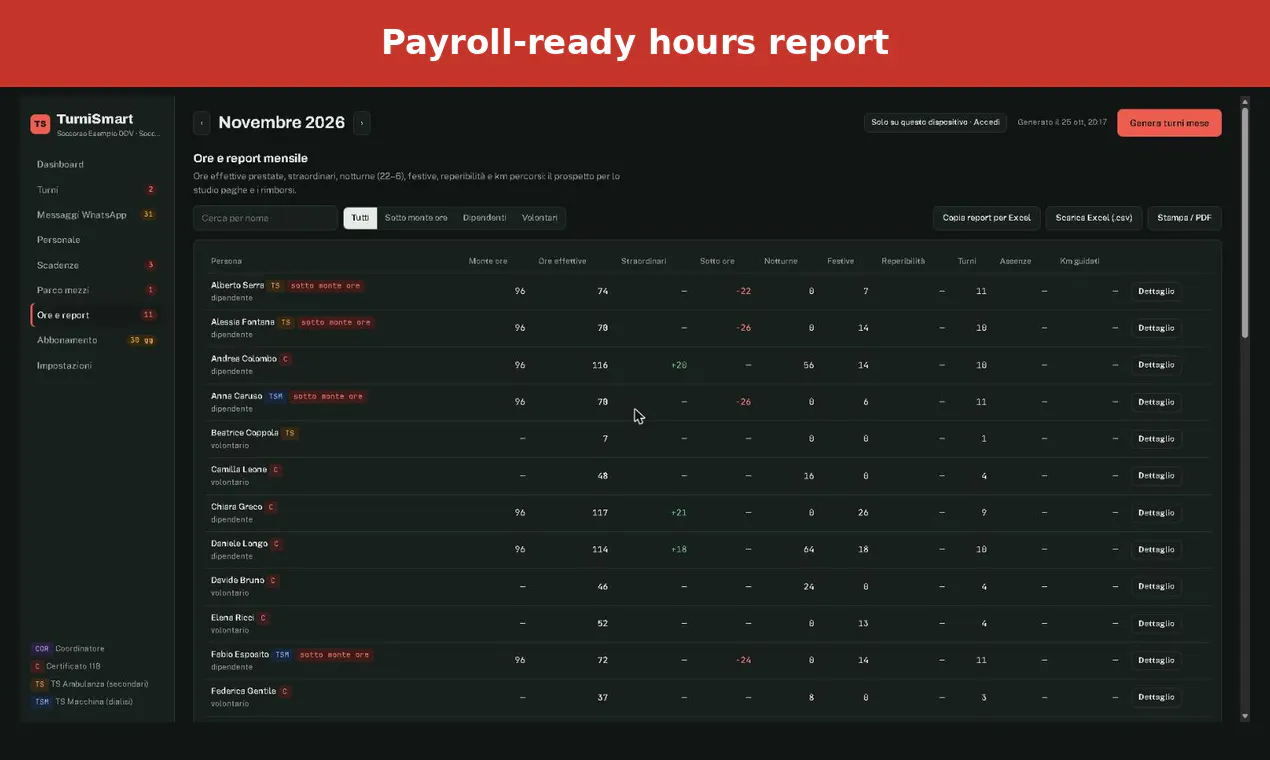This screenshot has height=760, width=1270.
Task: Filter by Sotto monte ore tab
Action: point(416,218)
